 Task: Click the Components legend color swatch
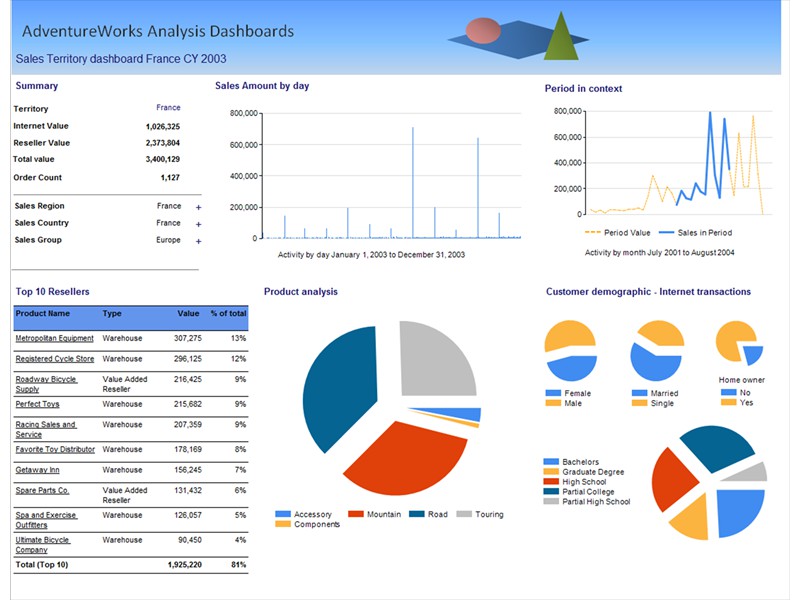click(283, 524)
